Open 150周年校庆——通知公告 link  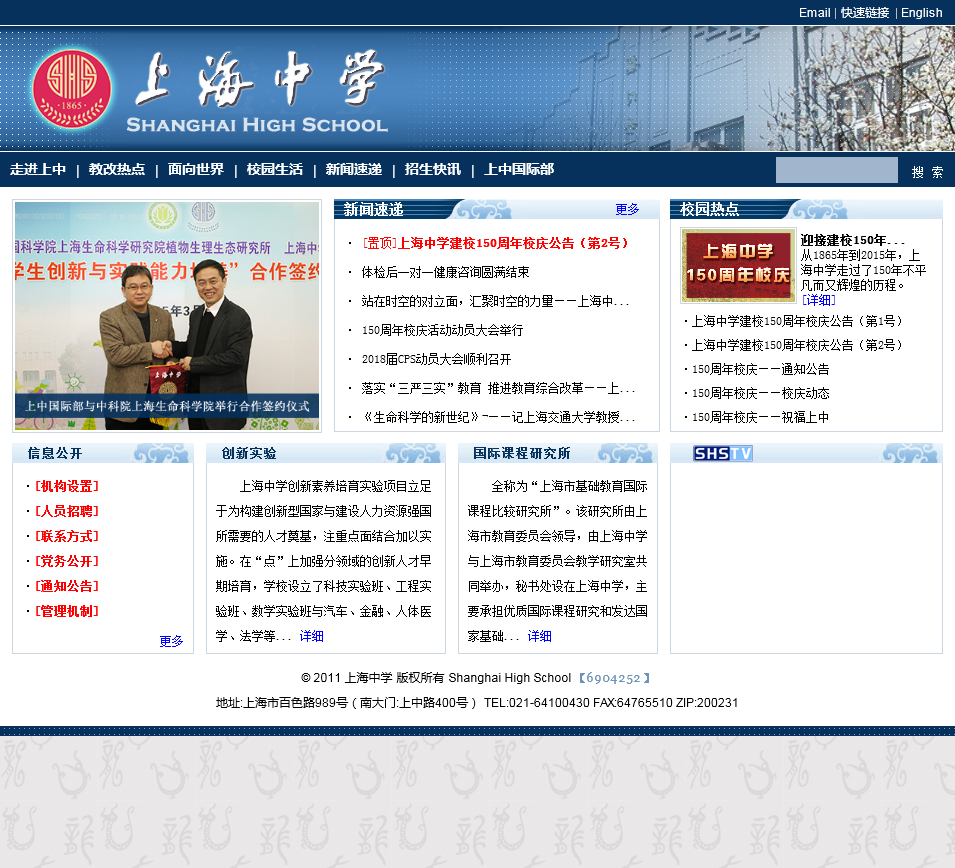click(x=760, y=369)
